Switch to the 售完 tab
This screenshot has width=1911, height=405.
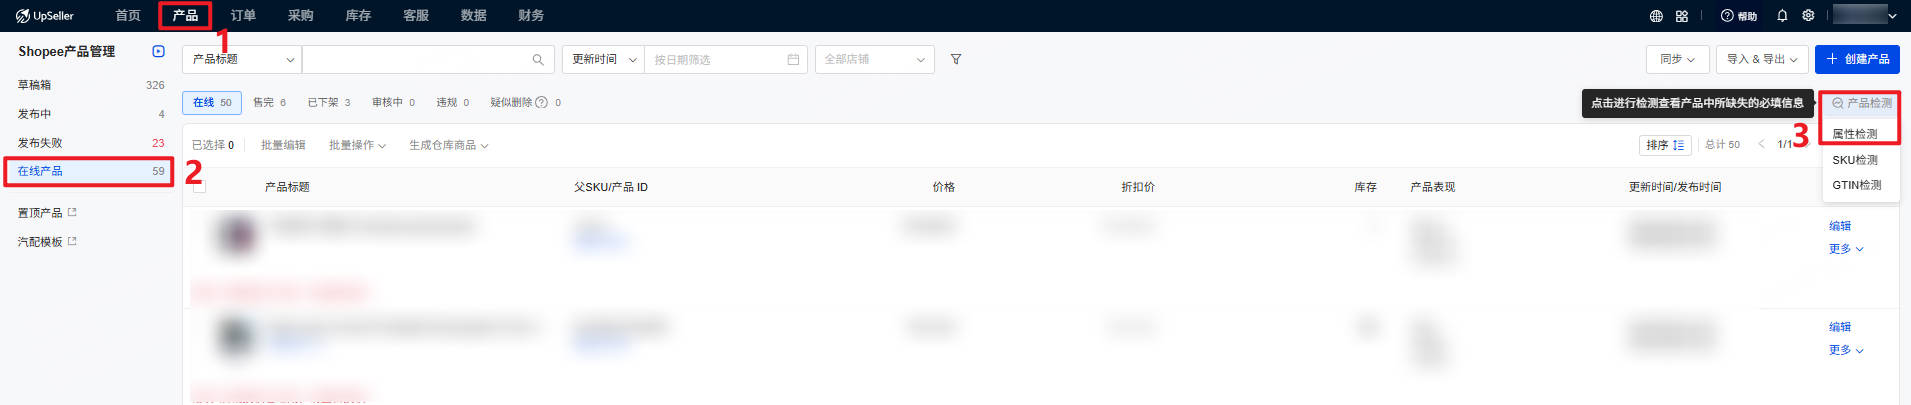click(269, 102)
